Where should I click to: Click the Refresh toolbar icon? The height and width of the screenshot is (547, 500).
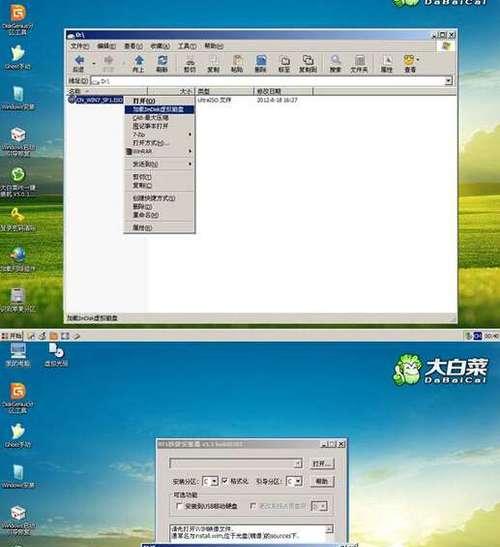(x=162, y=64)
